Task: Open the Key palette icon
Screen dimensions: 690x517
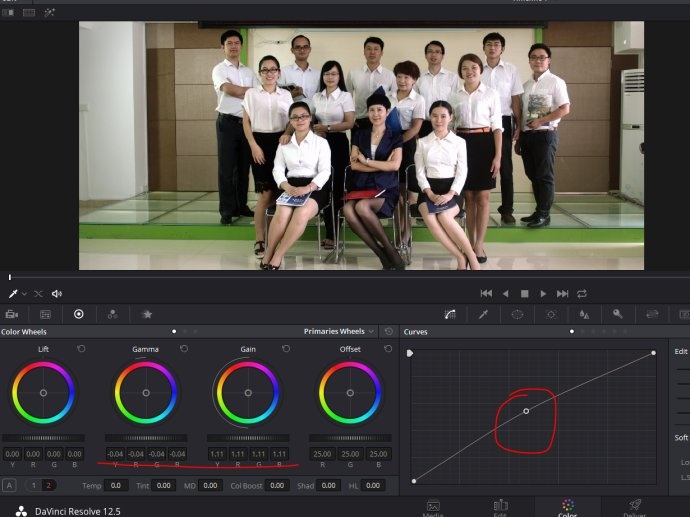Action: (618, 314)
